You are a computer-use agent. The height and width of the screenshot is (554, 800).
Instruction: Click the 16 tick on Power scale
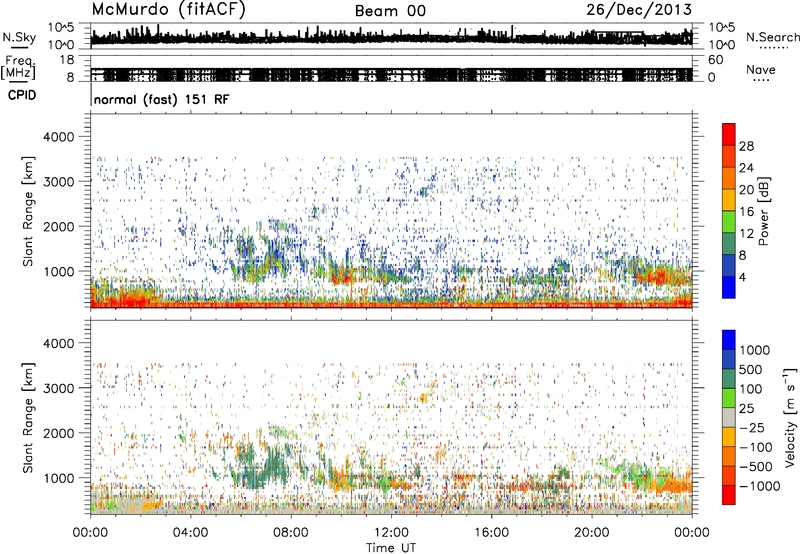click(x=746, y=212)
